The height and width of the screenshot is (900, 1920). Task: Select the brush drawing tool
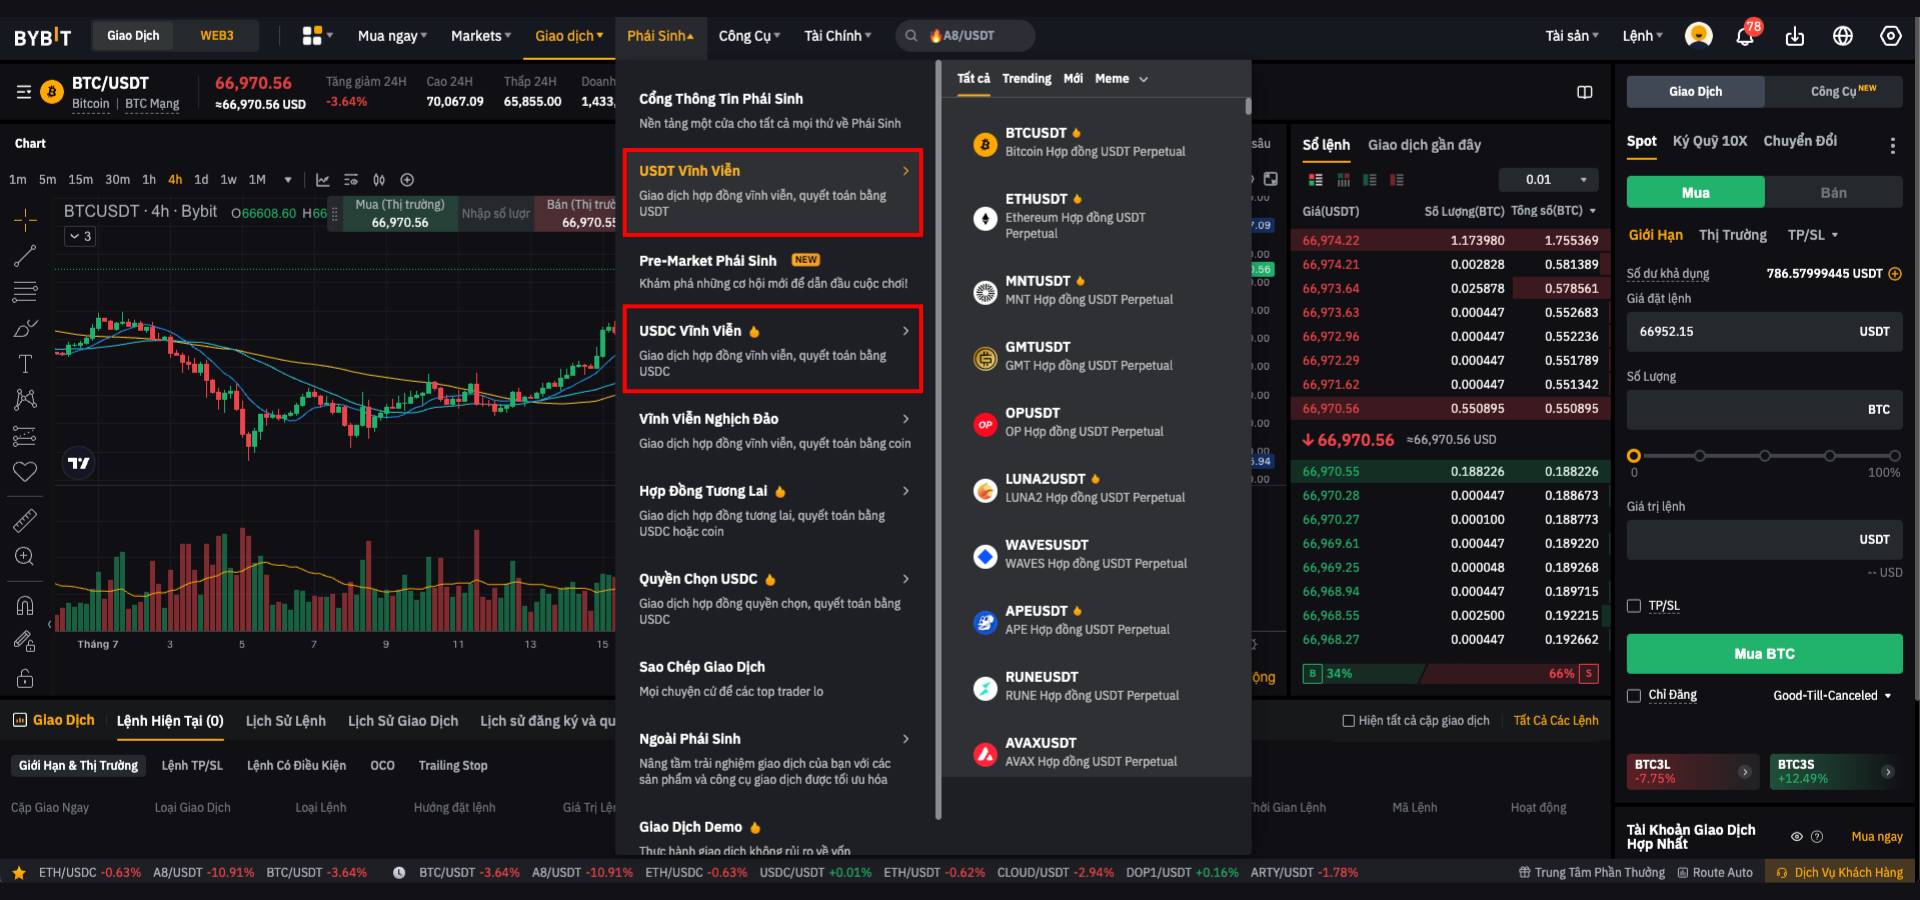click(x=25, y=328)
